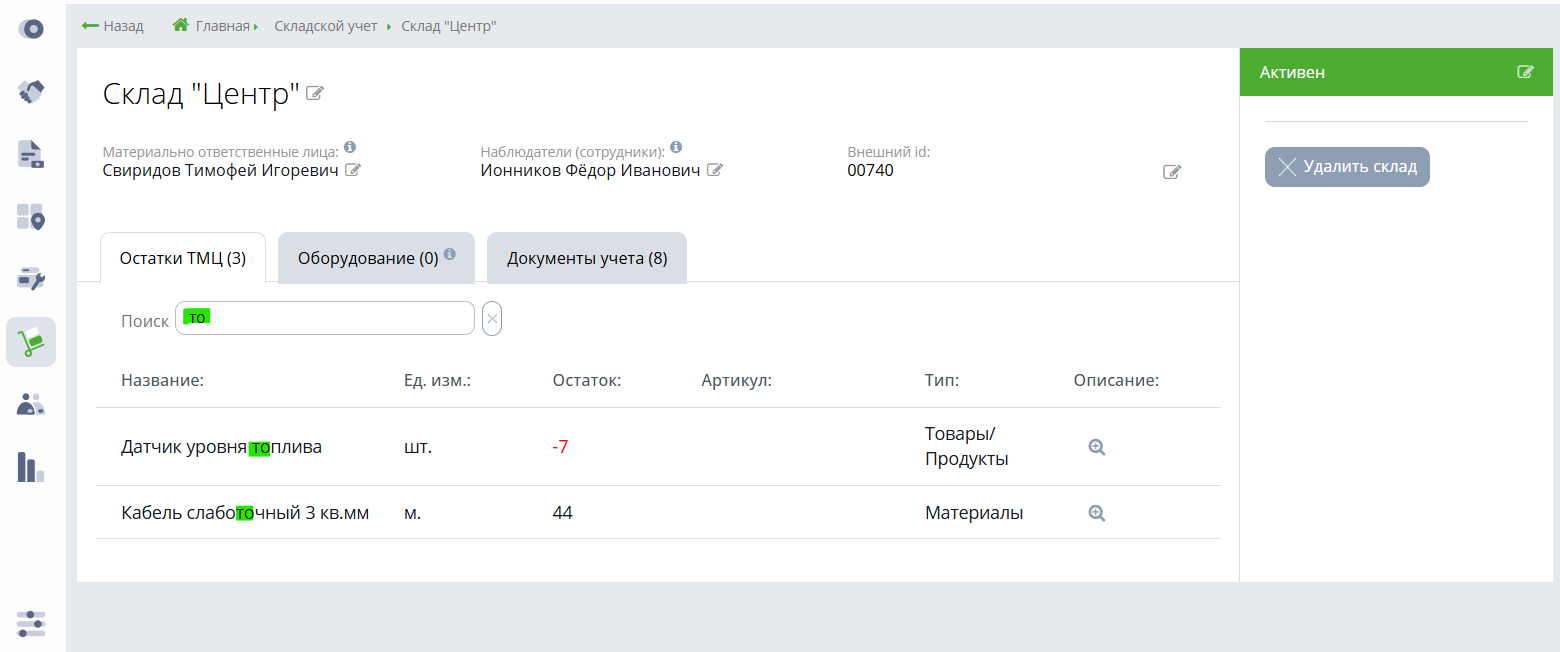This screenshot has height=652, width=1560.
Task: Clear the search field with X button
Action: click(x=492, y=318)
